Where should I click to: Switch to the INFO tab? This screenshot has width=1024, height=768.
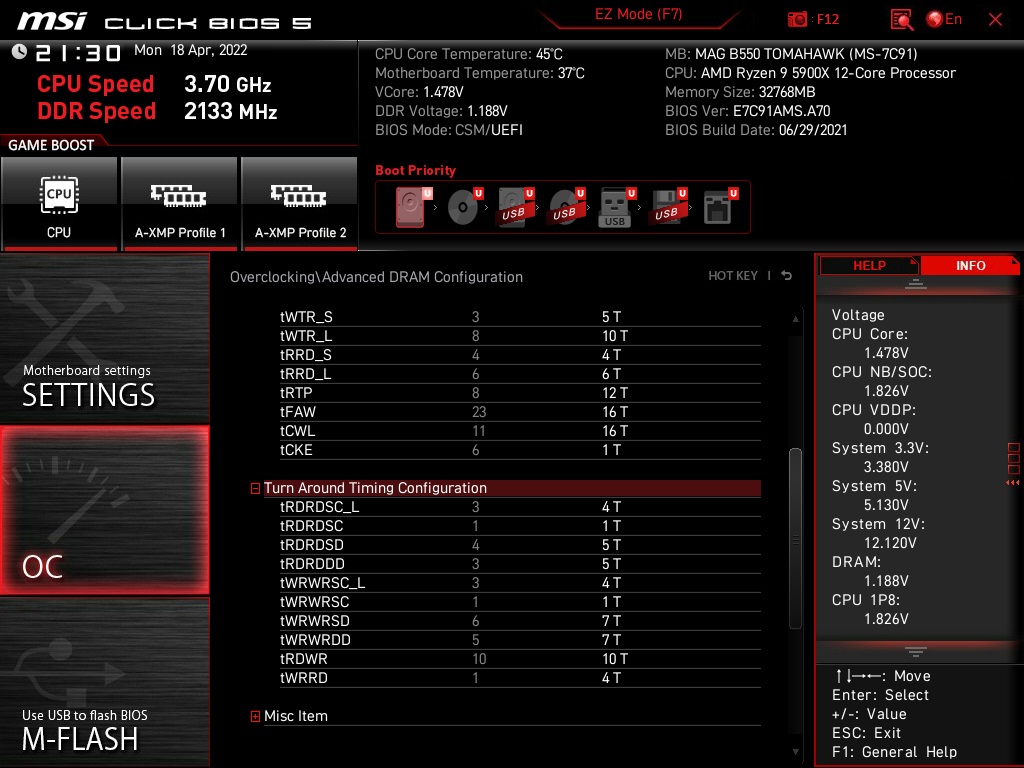969,265
